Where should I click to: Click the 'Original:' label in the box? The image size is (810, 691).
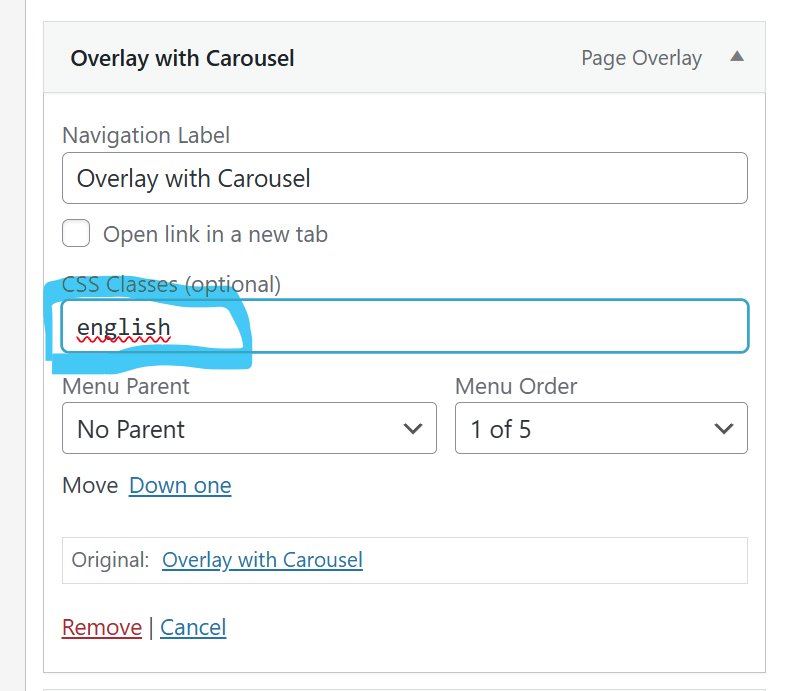click(x=111, y=560)
